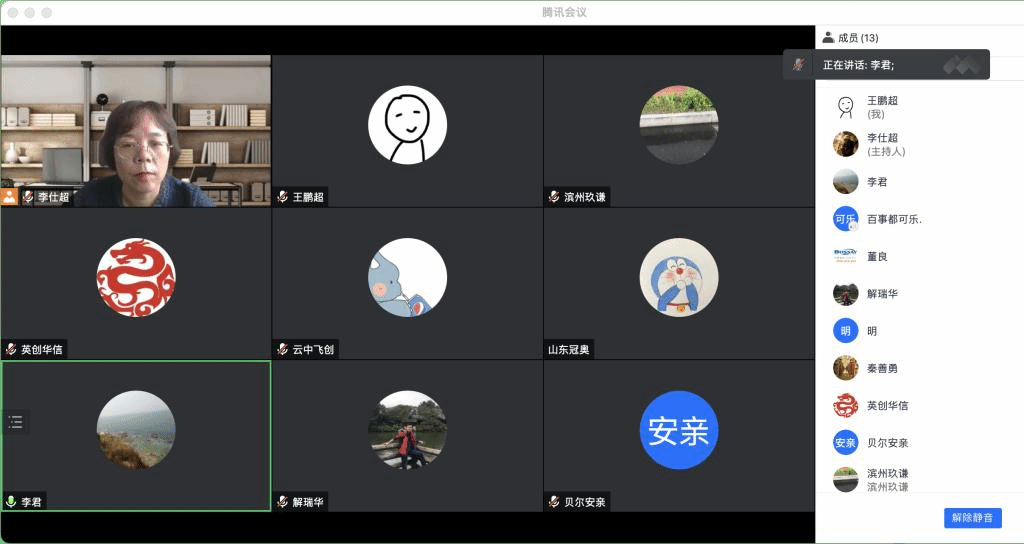Click the muted mic icon on 滨州玖谦's tile
Image resolution: width=1024 pixels, height=544 pixels.
point(554,197)
